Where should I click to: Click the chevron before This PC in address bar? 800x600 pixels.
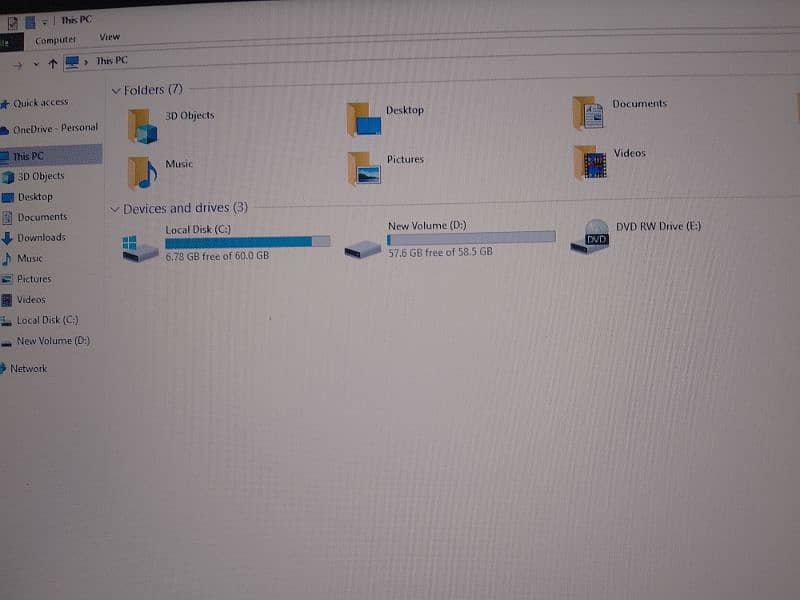86,62
